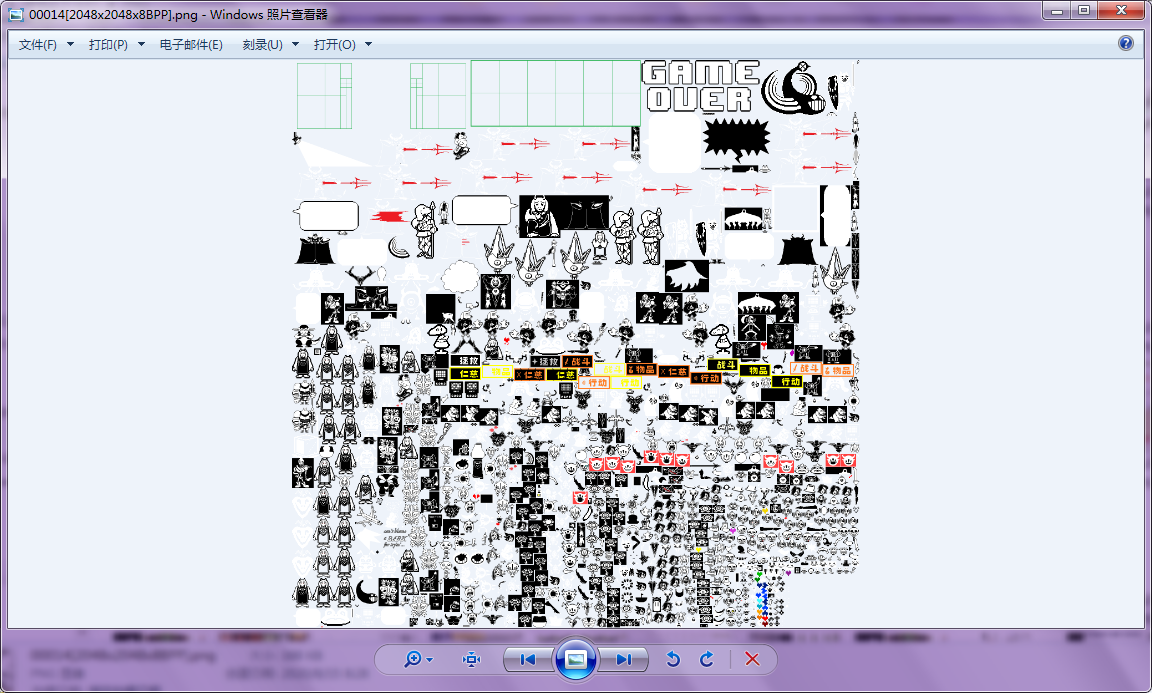Open the 打印(P) menu
Screen dimensions: 1152x693
tap(108, 45)
